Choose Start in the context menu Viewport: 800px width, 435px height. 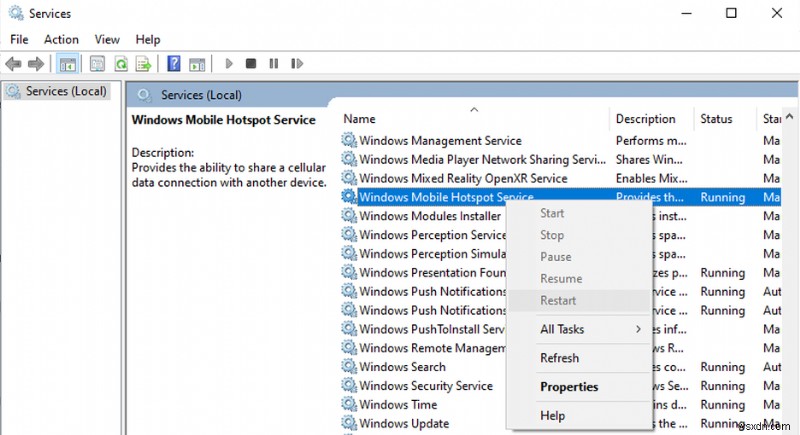click(x=580, y=213)
